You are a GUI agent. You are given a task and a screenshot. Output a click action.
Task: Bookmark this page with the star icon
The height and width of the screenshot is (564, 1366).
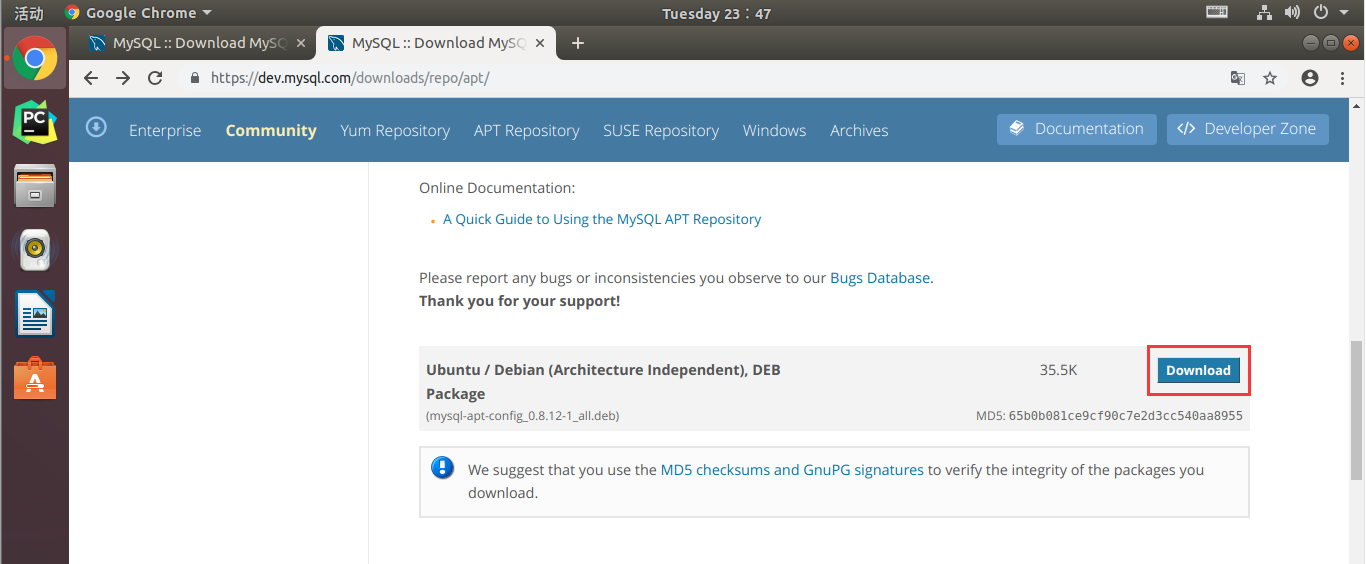pos(1270,78)
